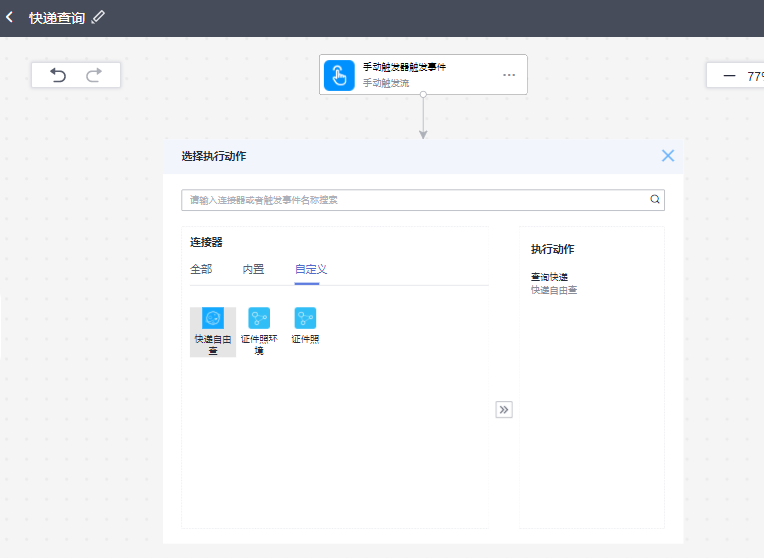Choose the 证件照 connector
764x558 pixels.
(x=306, y=326)
